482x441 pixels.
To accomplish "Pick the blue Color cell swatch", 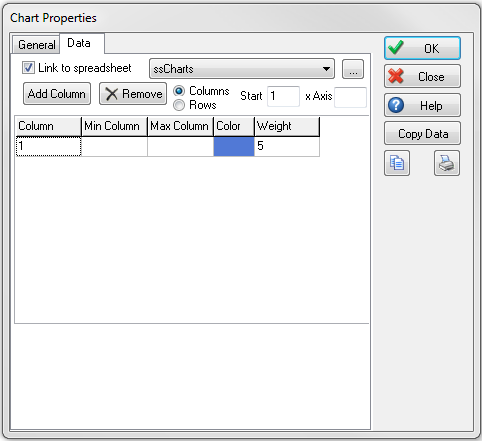I will click(234, 147).
